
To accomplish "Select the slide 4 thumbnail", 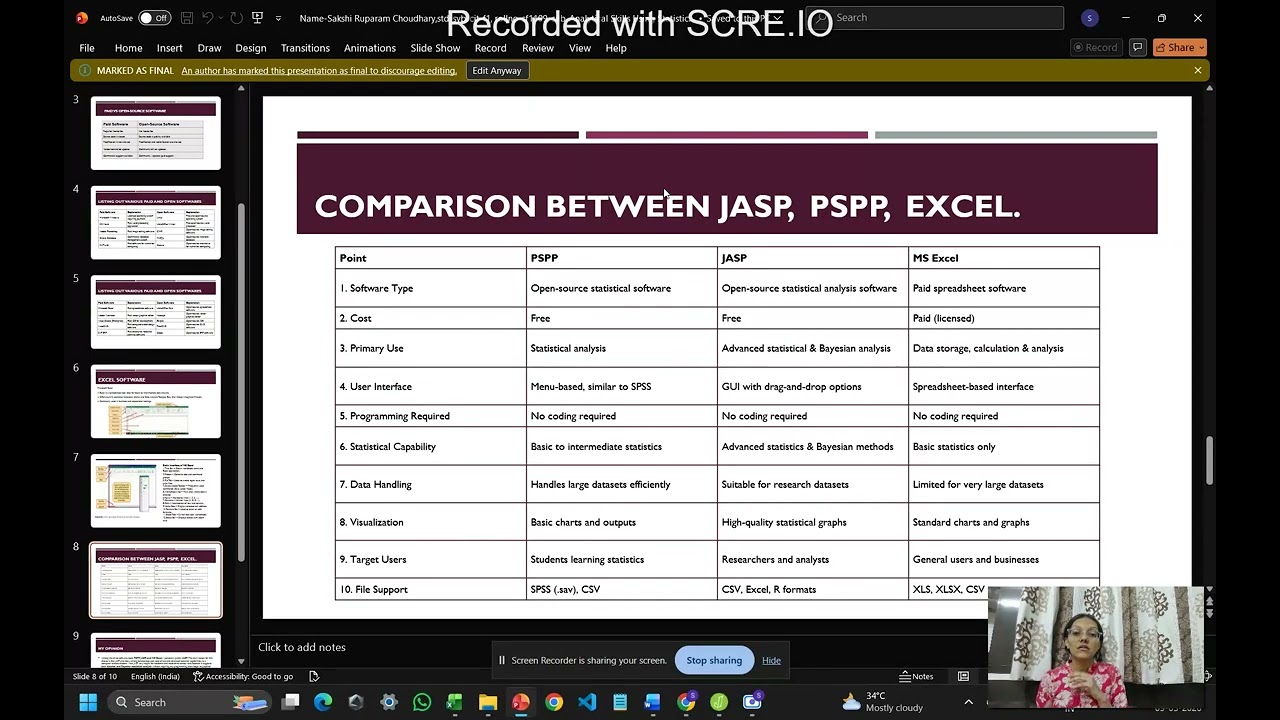I will point(156,222).
